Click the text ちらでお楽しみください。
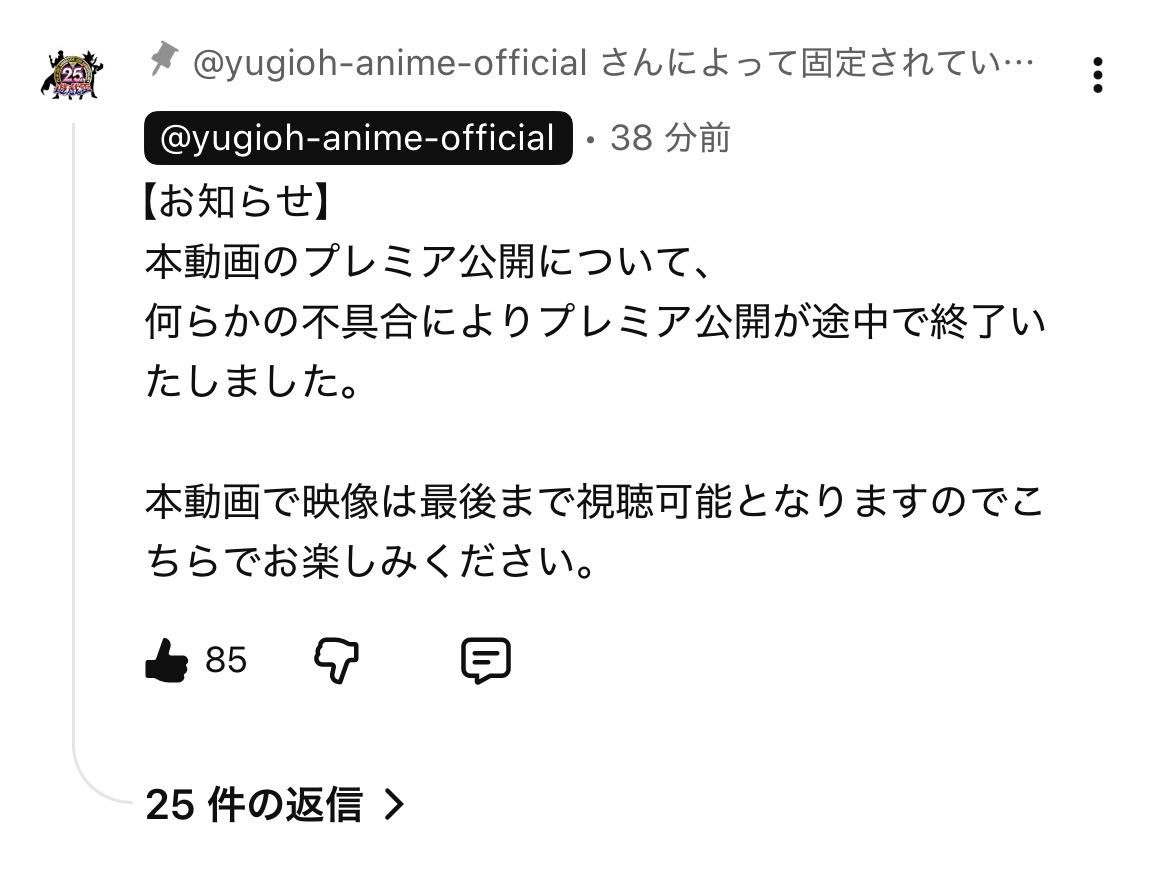The width and height of the screenshot is (1170, 875). click(371, 561)
